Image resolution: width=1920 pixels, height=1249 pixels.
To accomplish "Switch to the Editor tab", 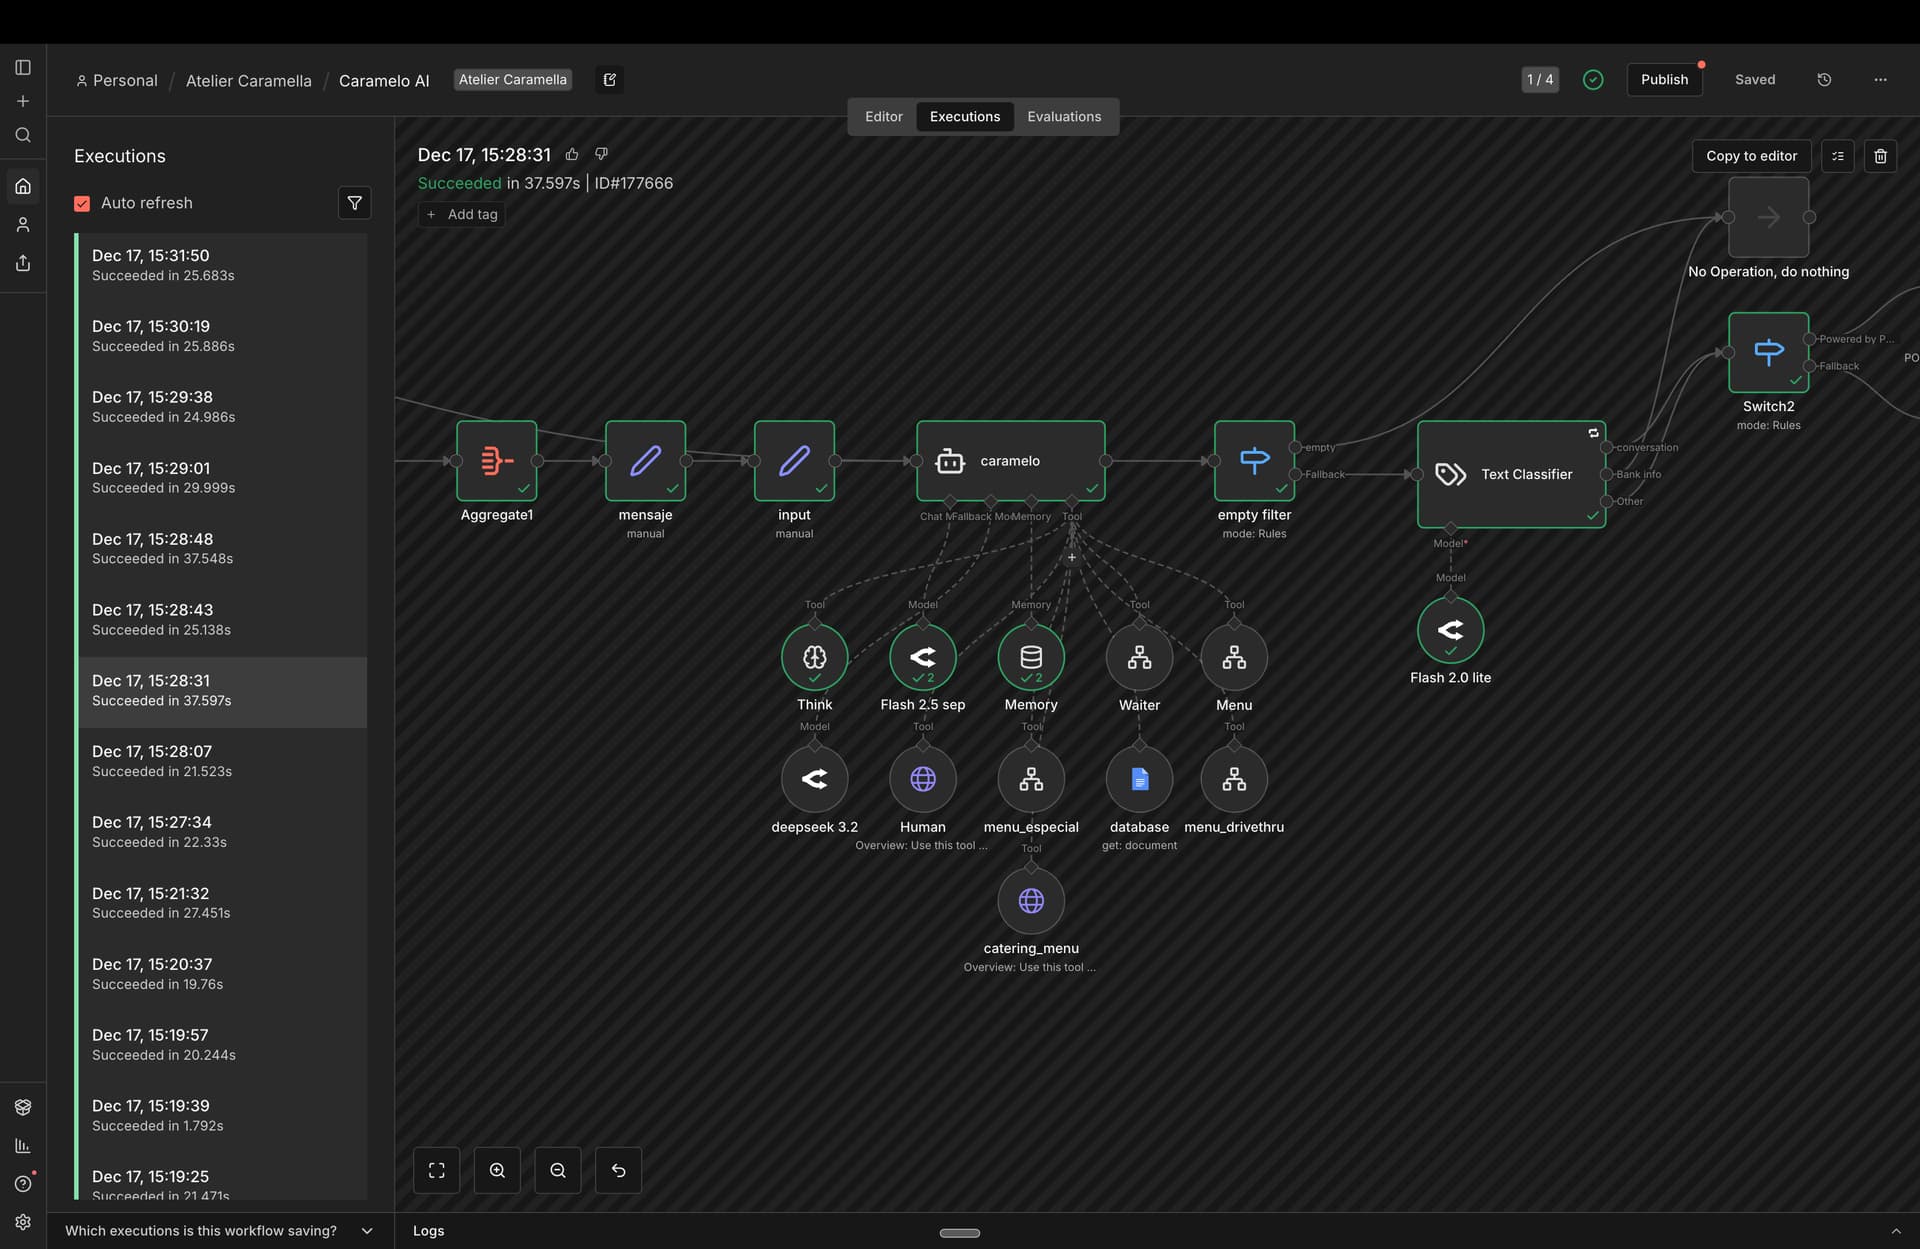I will [x=883, y=117].
